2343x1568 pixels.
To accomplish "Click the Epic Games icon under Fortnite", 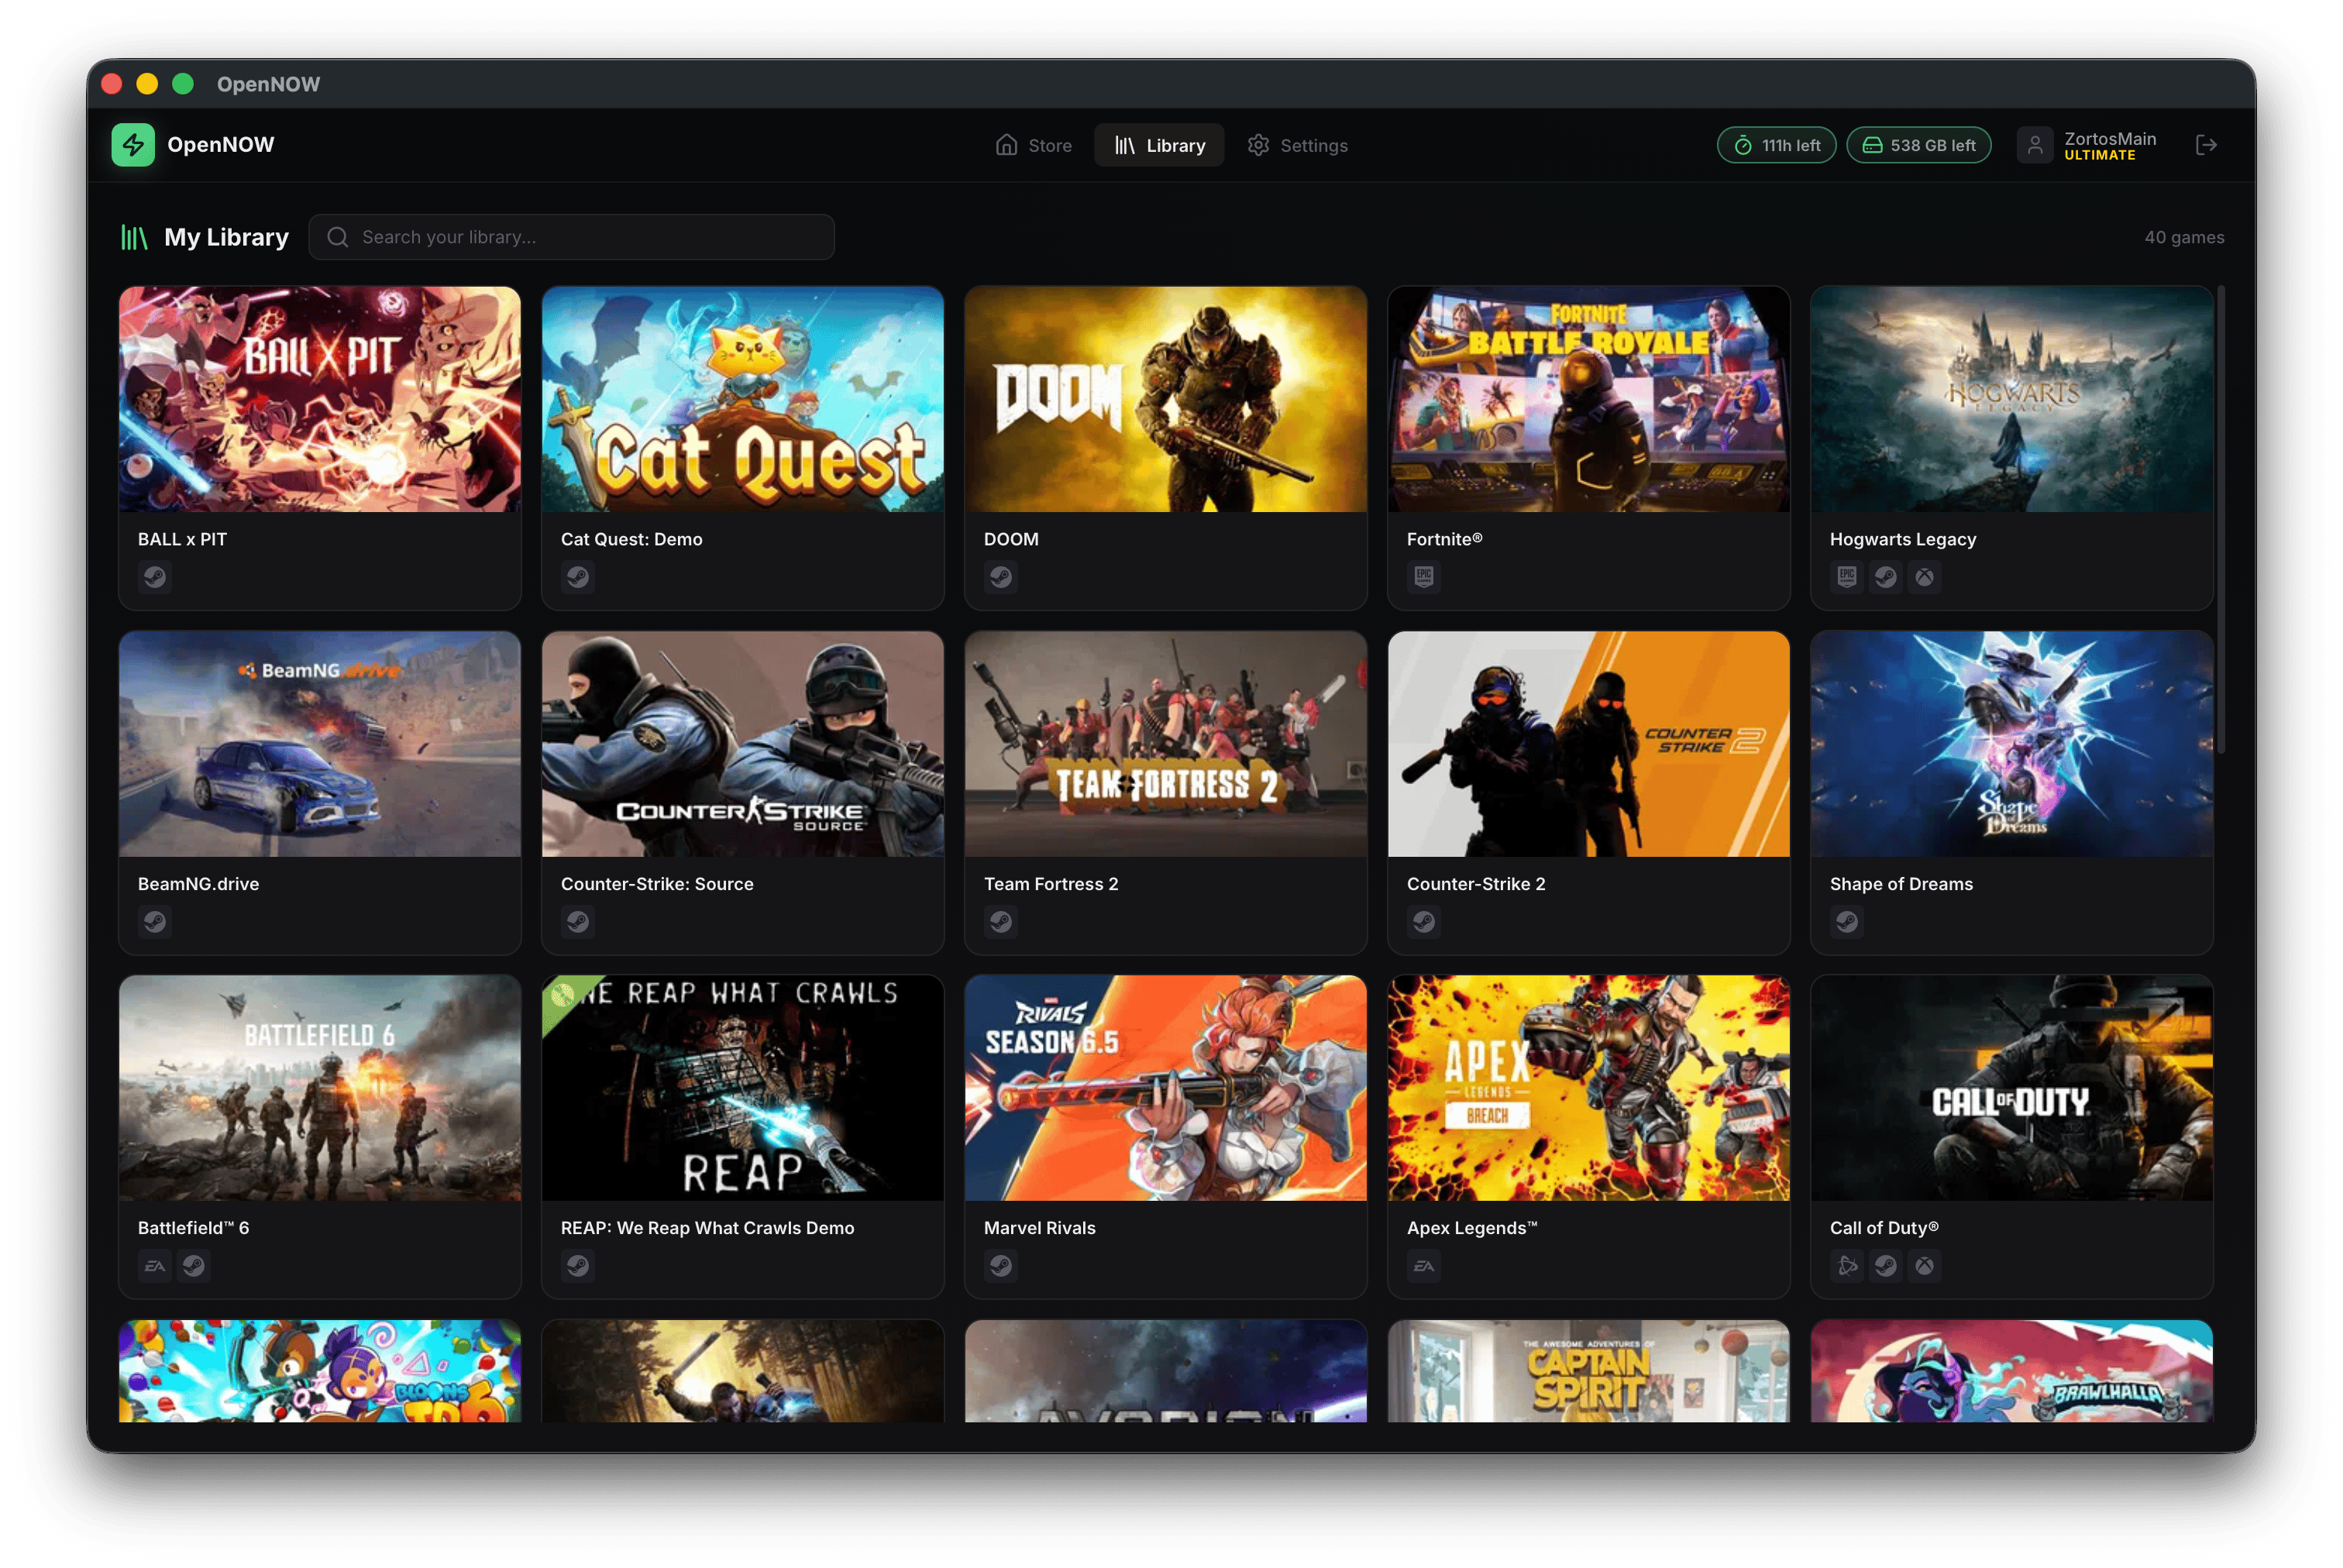I will point(1423,577).
